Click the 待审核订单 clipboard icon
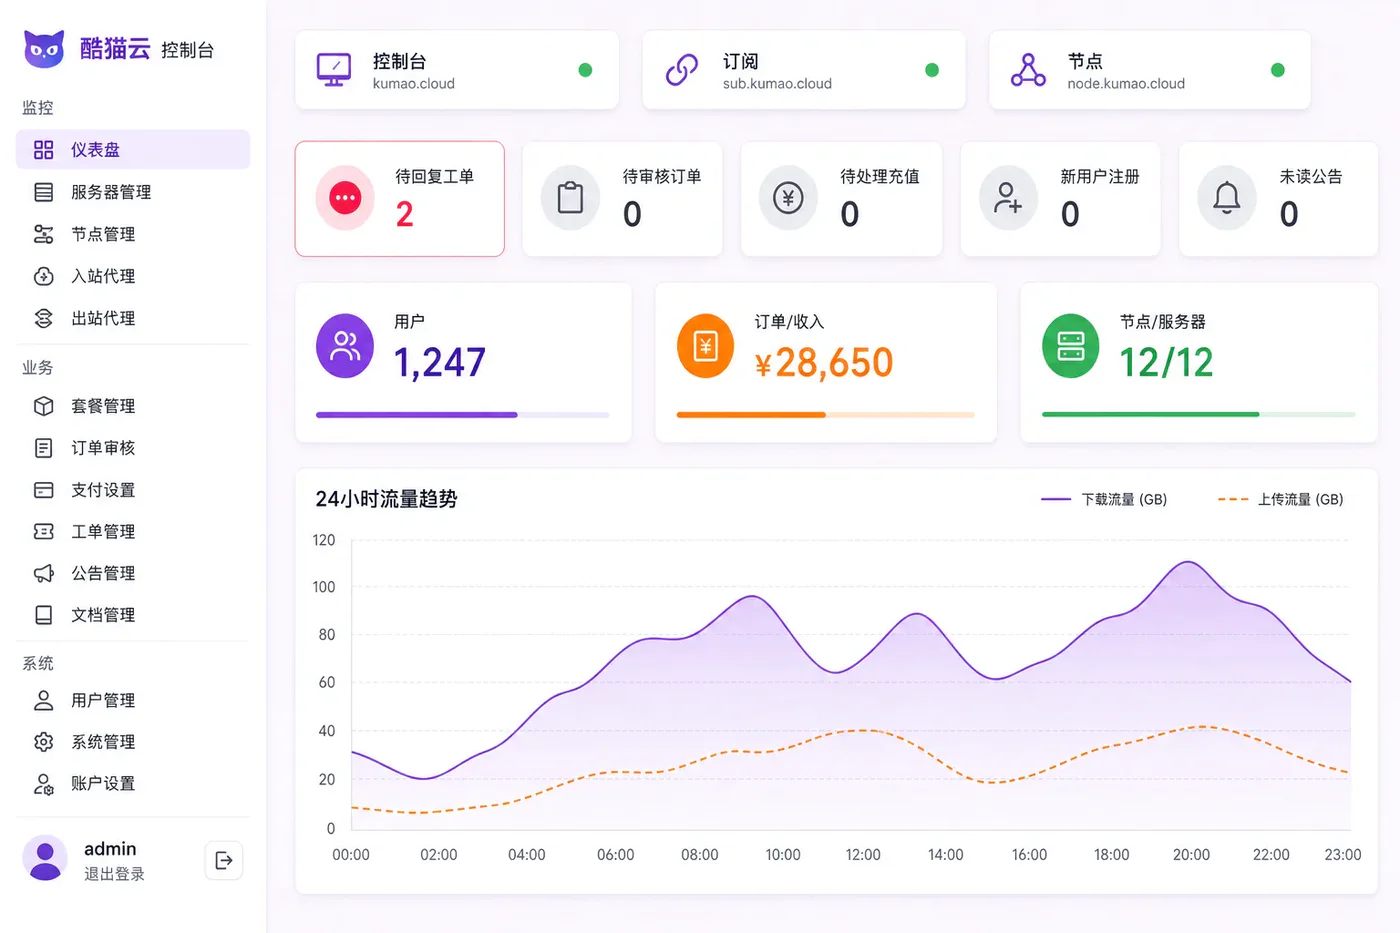The image size is (1400, 933). (x=570, y=198)
